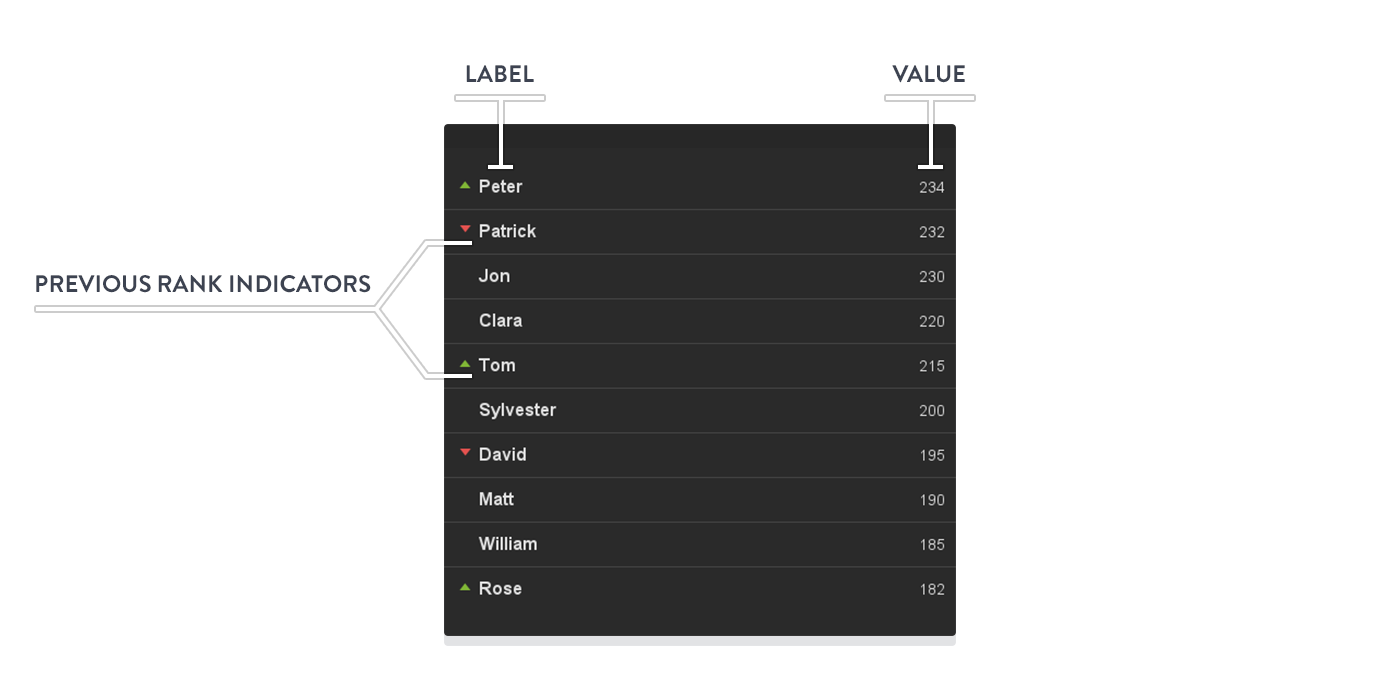The image size is (1400, 700).
Task: Click the red down arrow beside David
Action: (465, 453)
